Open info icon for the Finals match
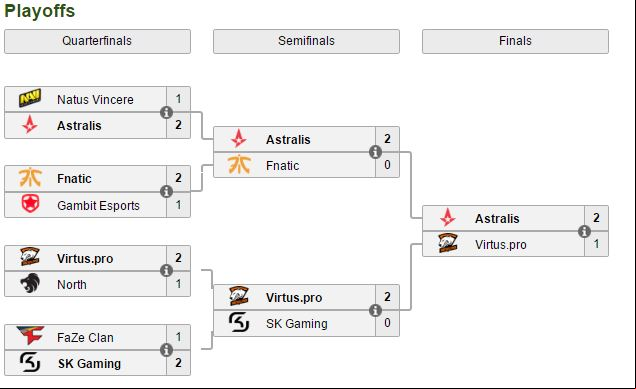The height and width of the screenshot is (389, 636). [584, 231]
